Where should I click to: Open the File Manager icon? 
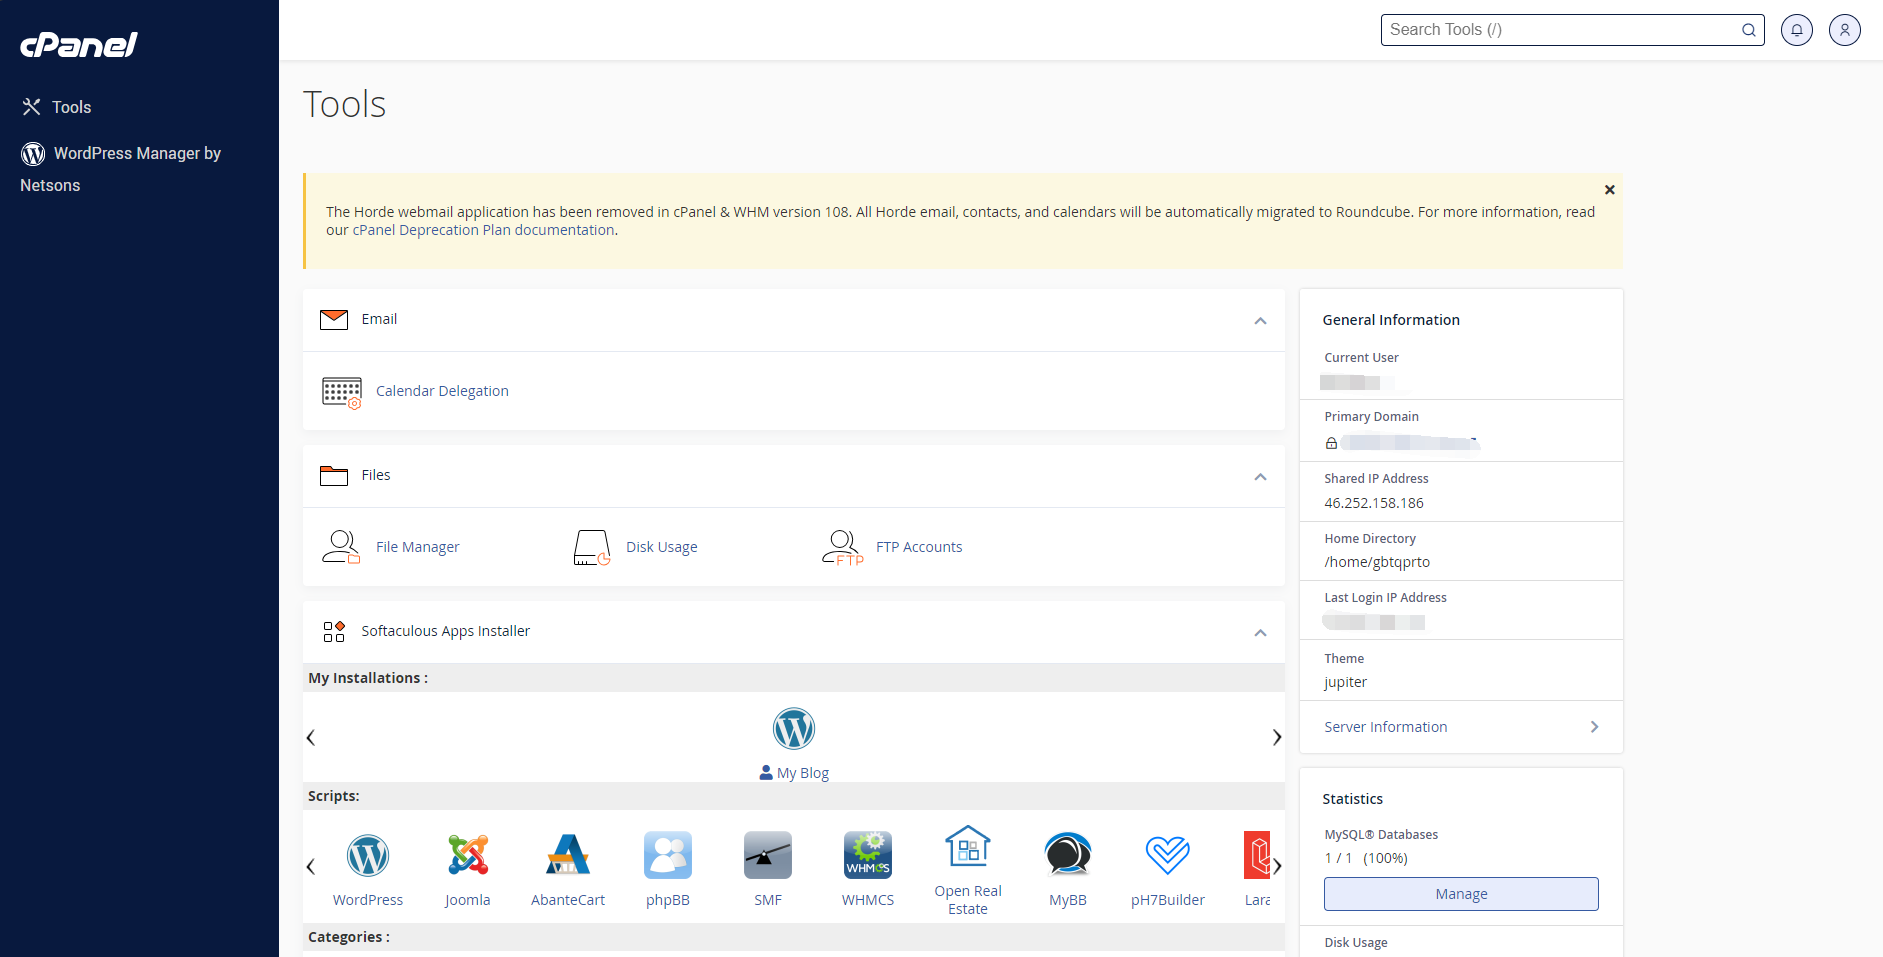pyautogui.click(x=341, y=547)
